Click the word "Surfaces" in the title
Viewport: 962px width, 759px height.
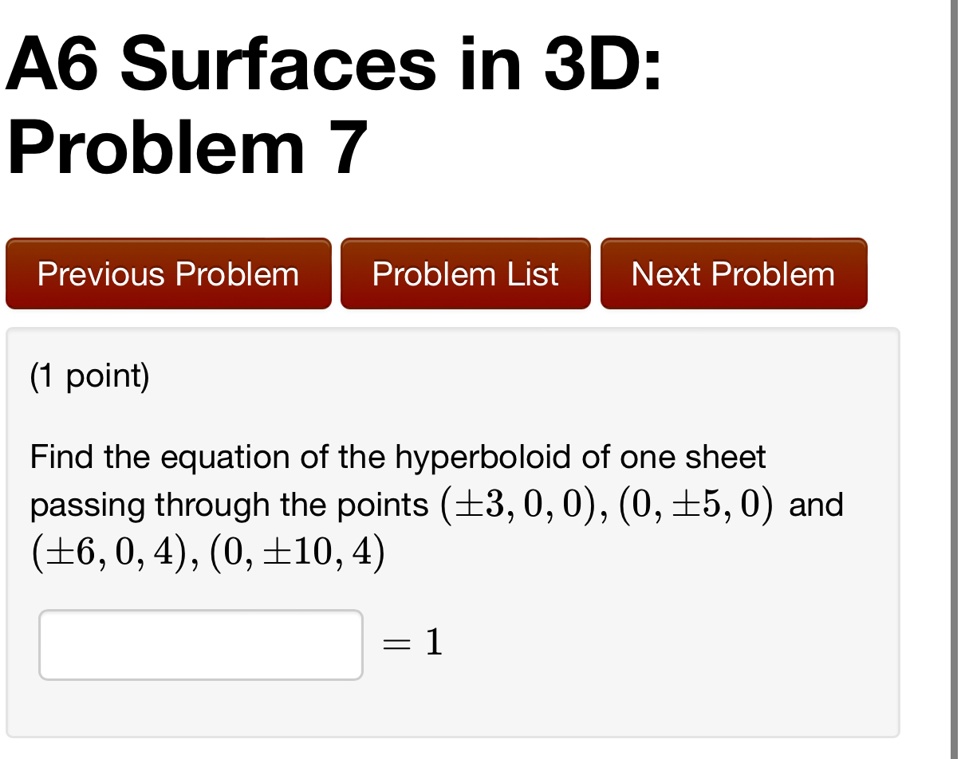click(x=278, y=63)
